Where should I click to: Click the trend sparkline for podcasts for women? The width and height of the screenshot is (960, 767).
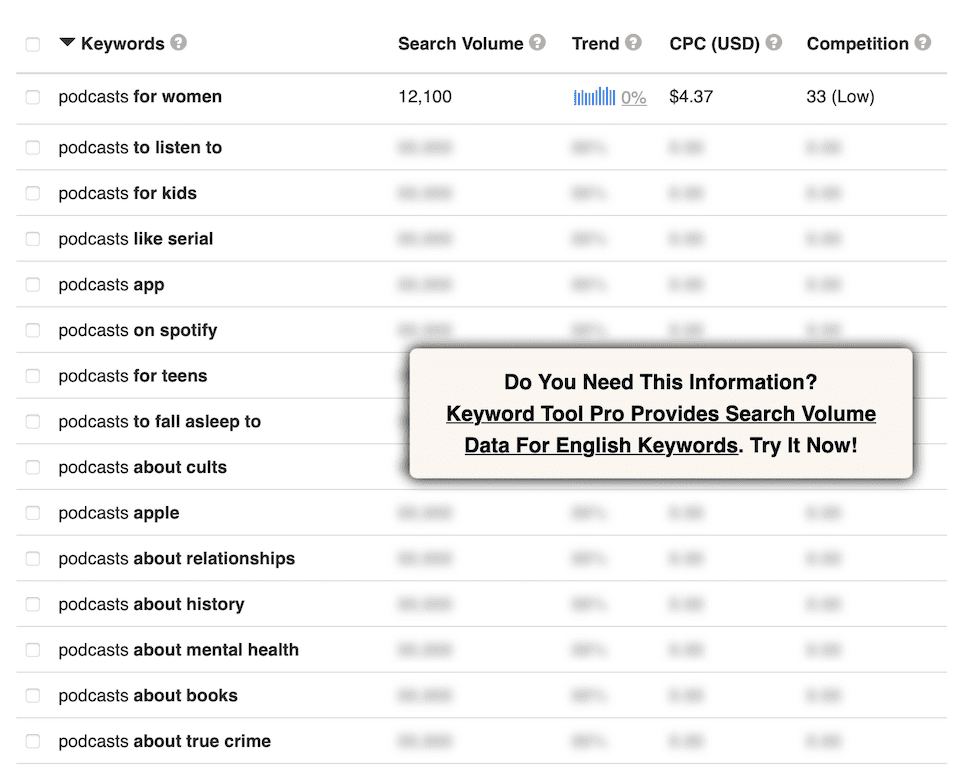594,97
